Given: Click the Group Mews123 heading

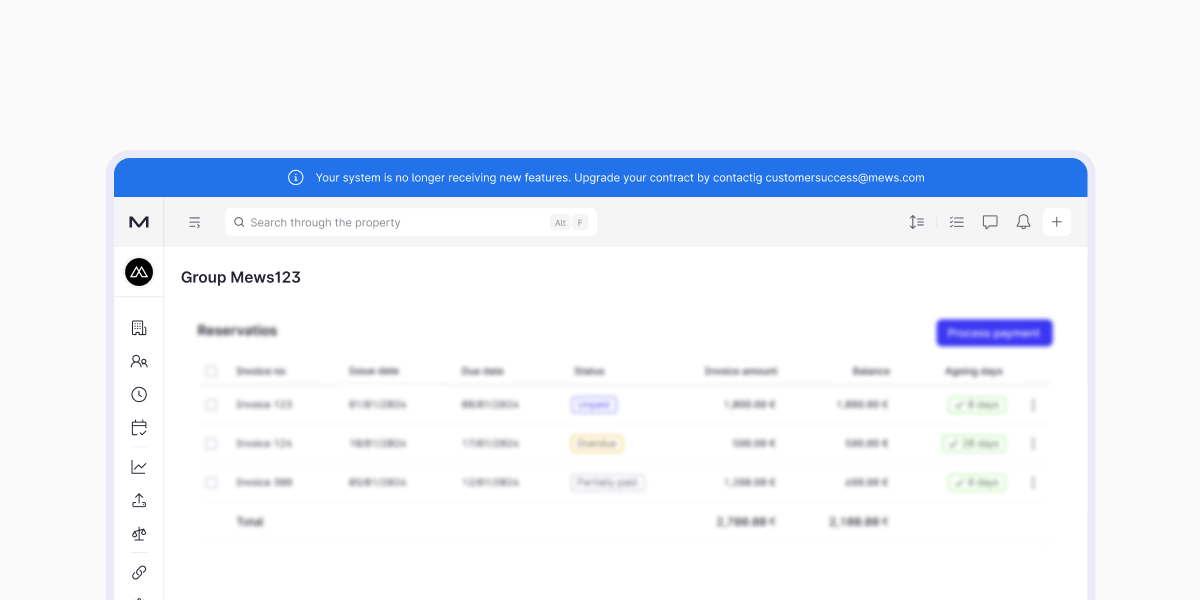Looking at the screenshot, I should pyautogui.click(x=241, y=277).
